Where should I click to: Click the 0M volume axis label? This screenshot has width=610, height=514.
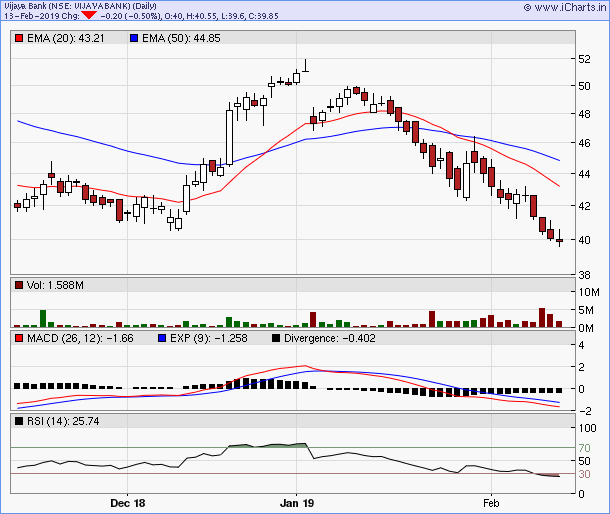(586, 328)
